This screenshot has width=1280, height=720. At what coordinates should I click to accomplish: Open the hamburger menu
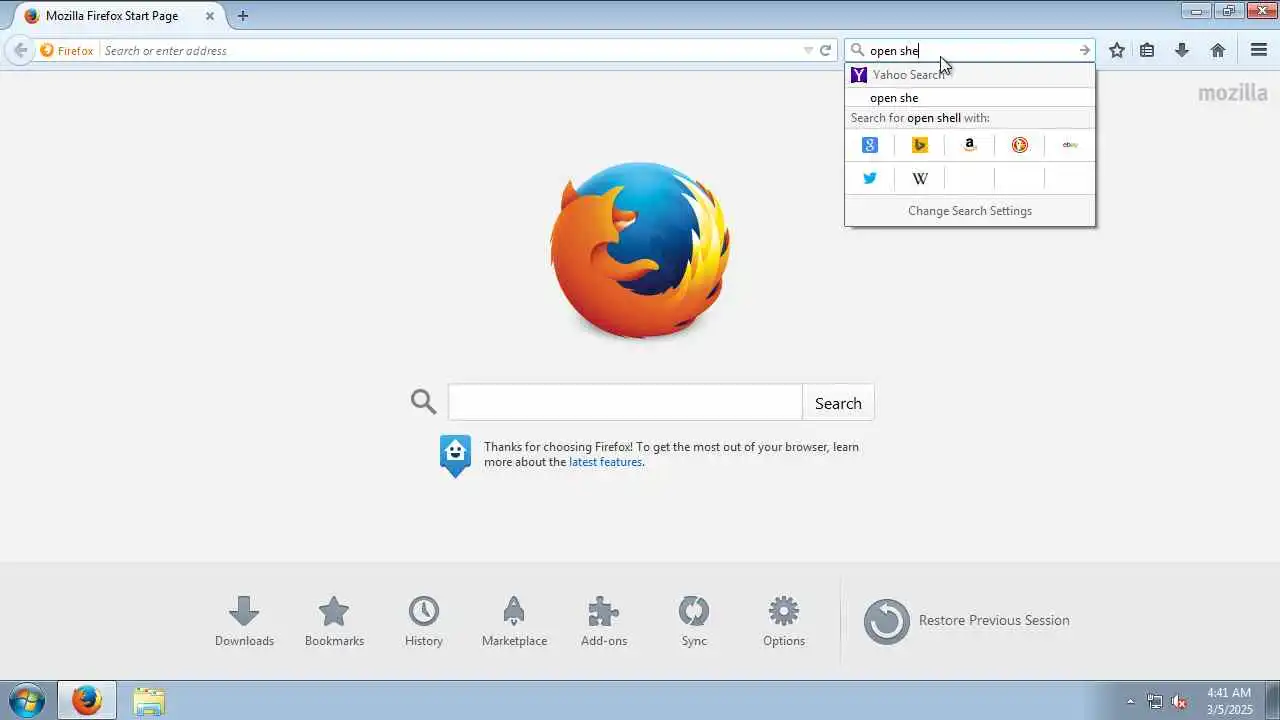pyautogui.click(x=1259, y=50)
